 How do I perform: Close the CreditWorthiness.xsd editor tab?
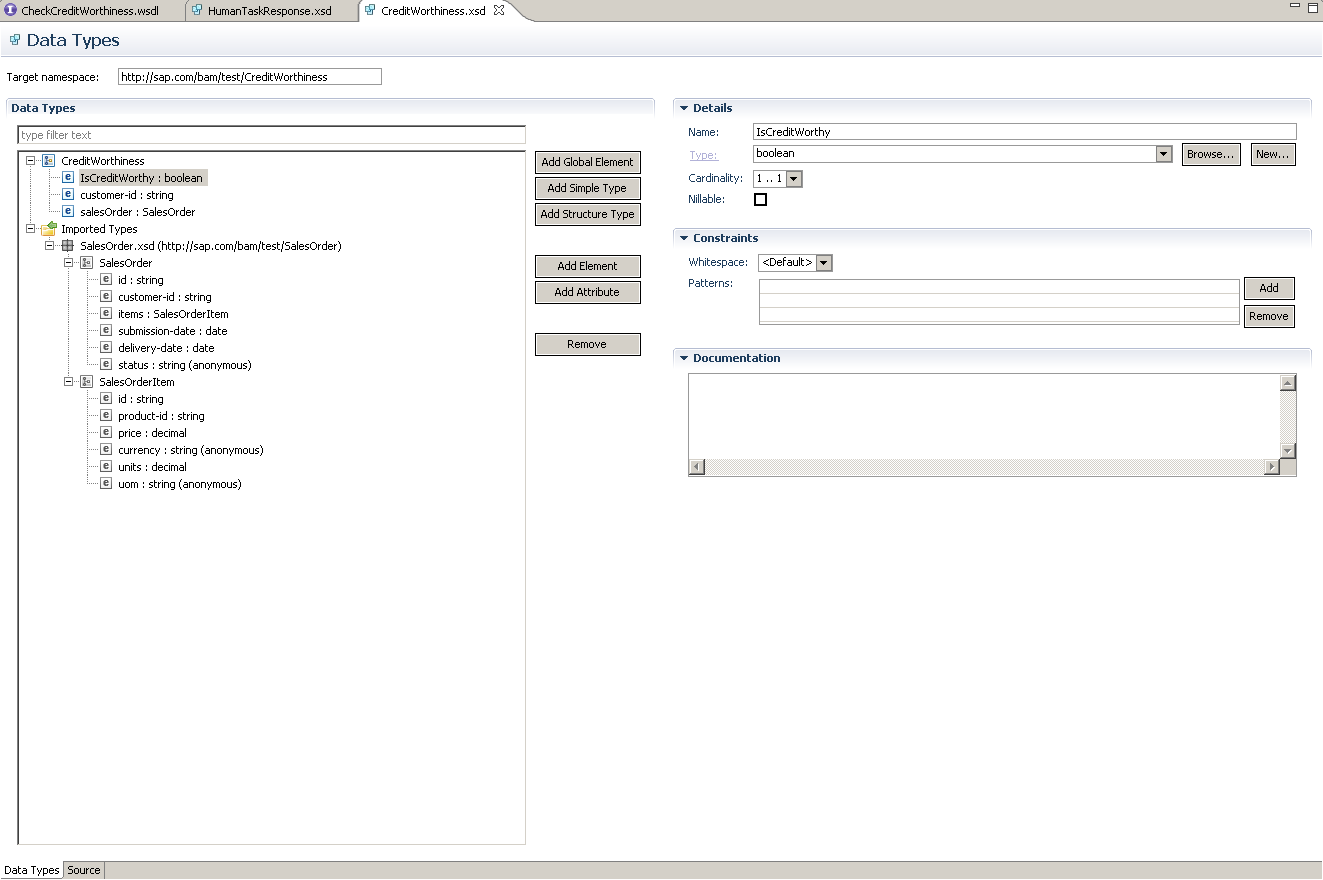[499, 11]
